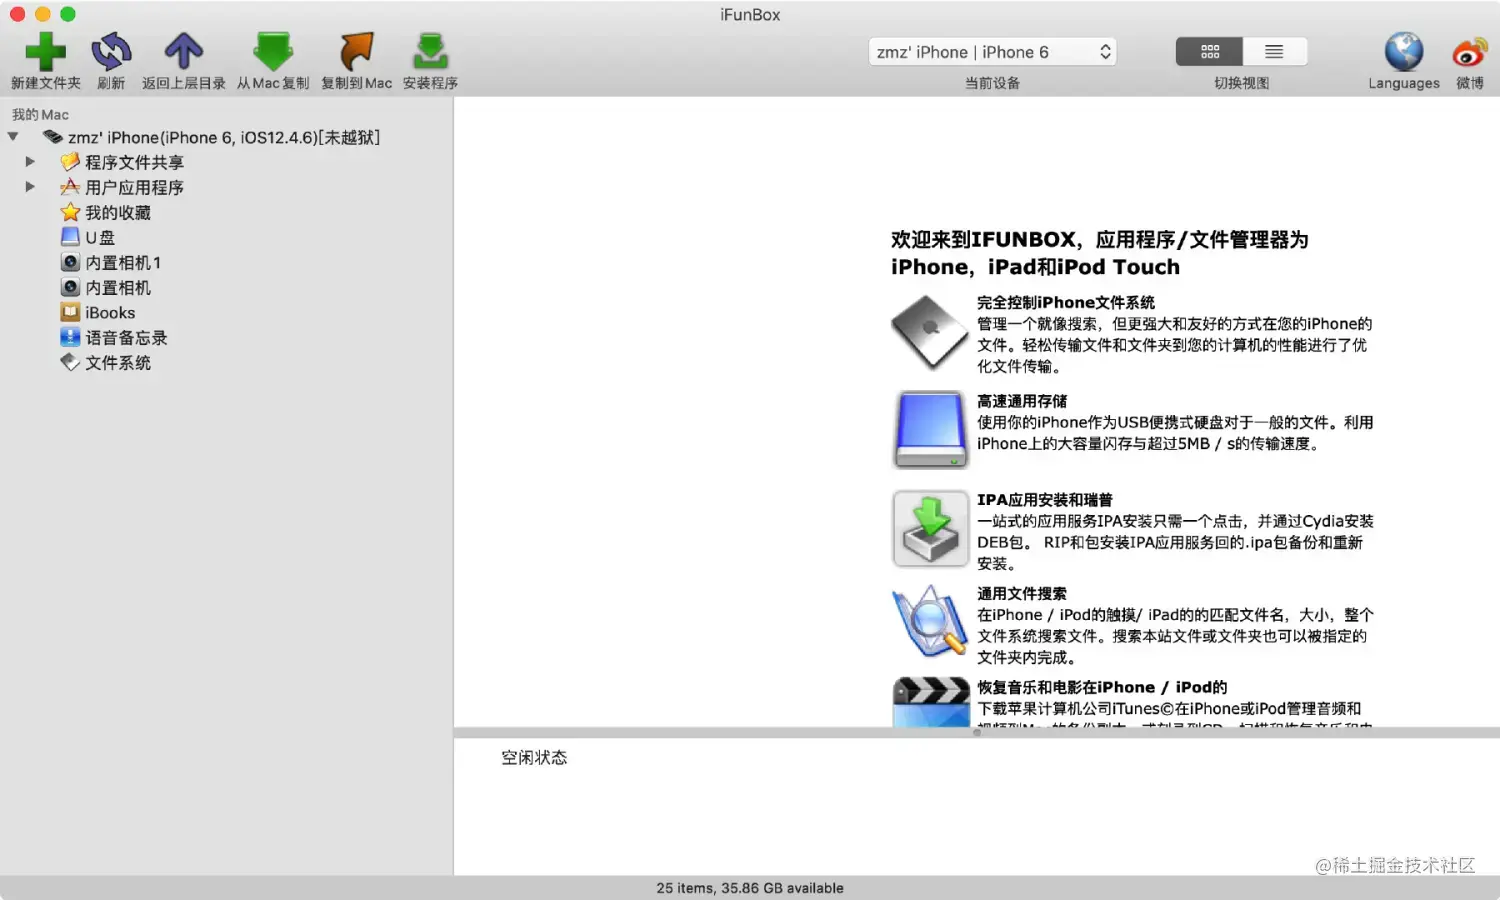Select 内置相机1 in the sidebar
1500x900 pixels.
(x=123, y=262)
